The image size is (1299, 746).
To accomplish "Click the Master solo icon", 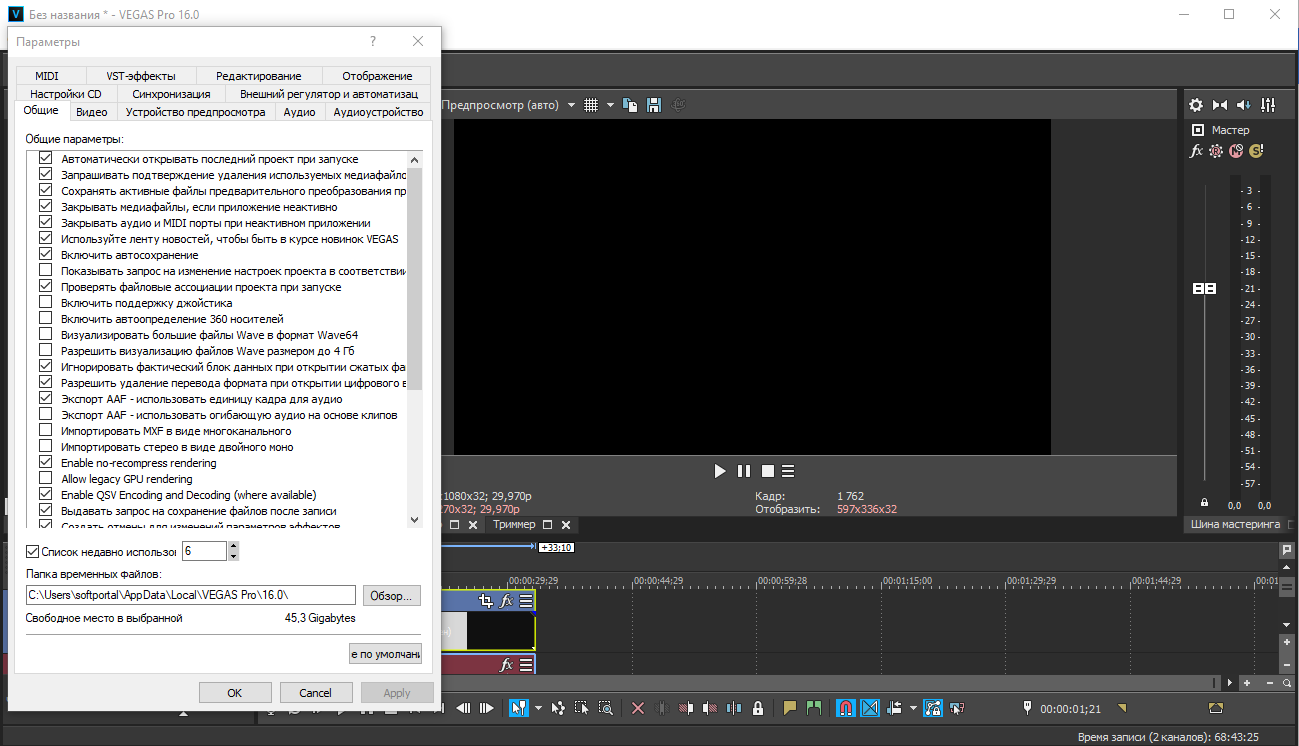I will pos(1256,151).
